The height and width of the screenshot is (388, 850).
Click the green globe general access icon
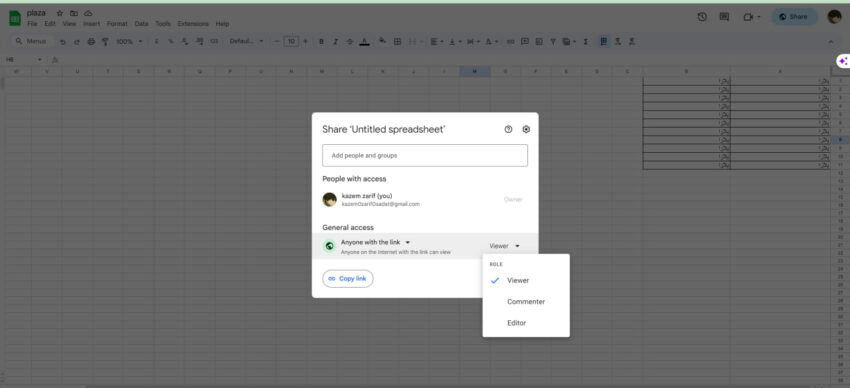[x=329, y=246]
